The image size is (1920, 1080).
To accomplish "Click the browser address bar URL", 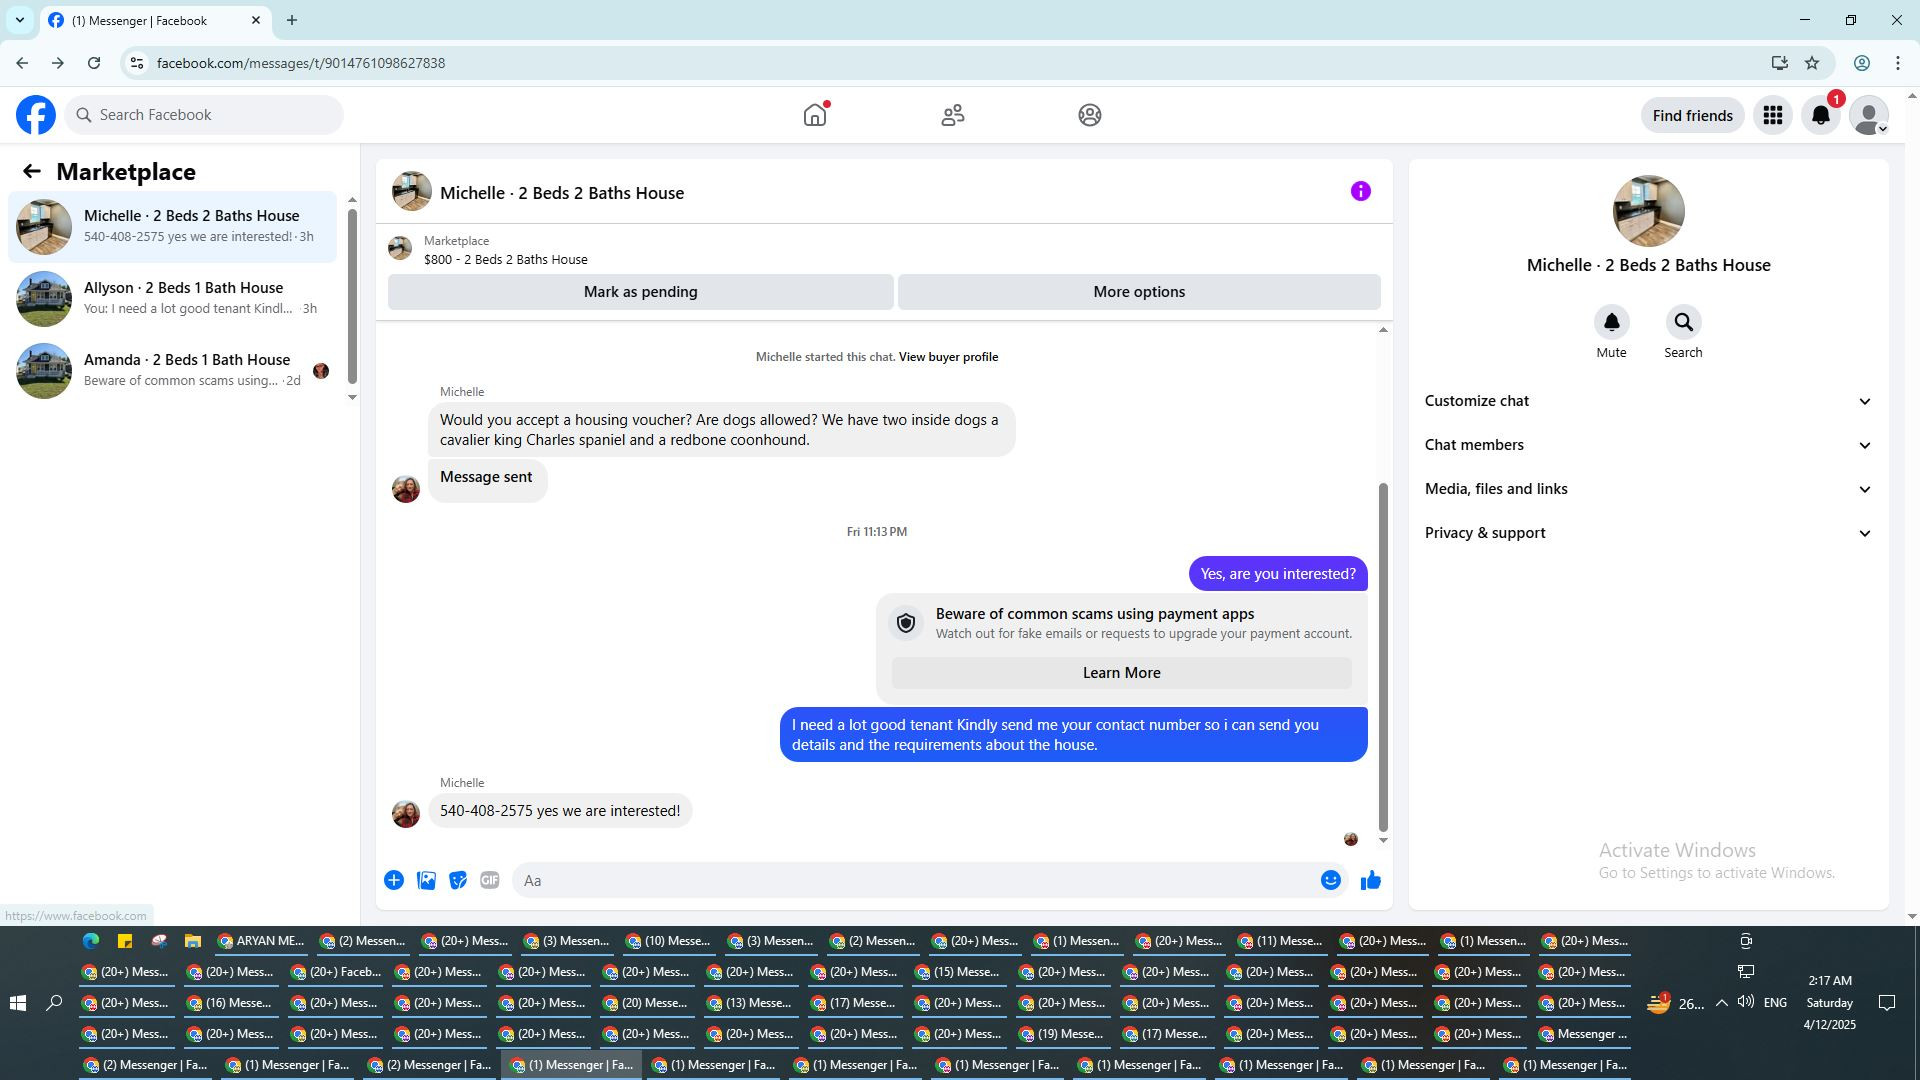I will click(x=301, y=63).
